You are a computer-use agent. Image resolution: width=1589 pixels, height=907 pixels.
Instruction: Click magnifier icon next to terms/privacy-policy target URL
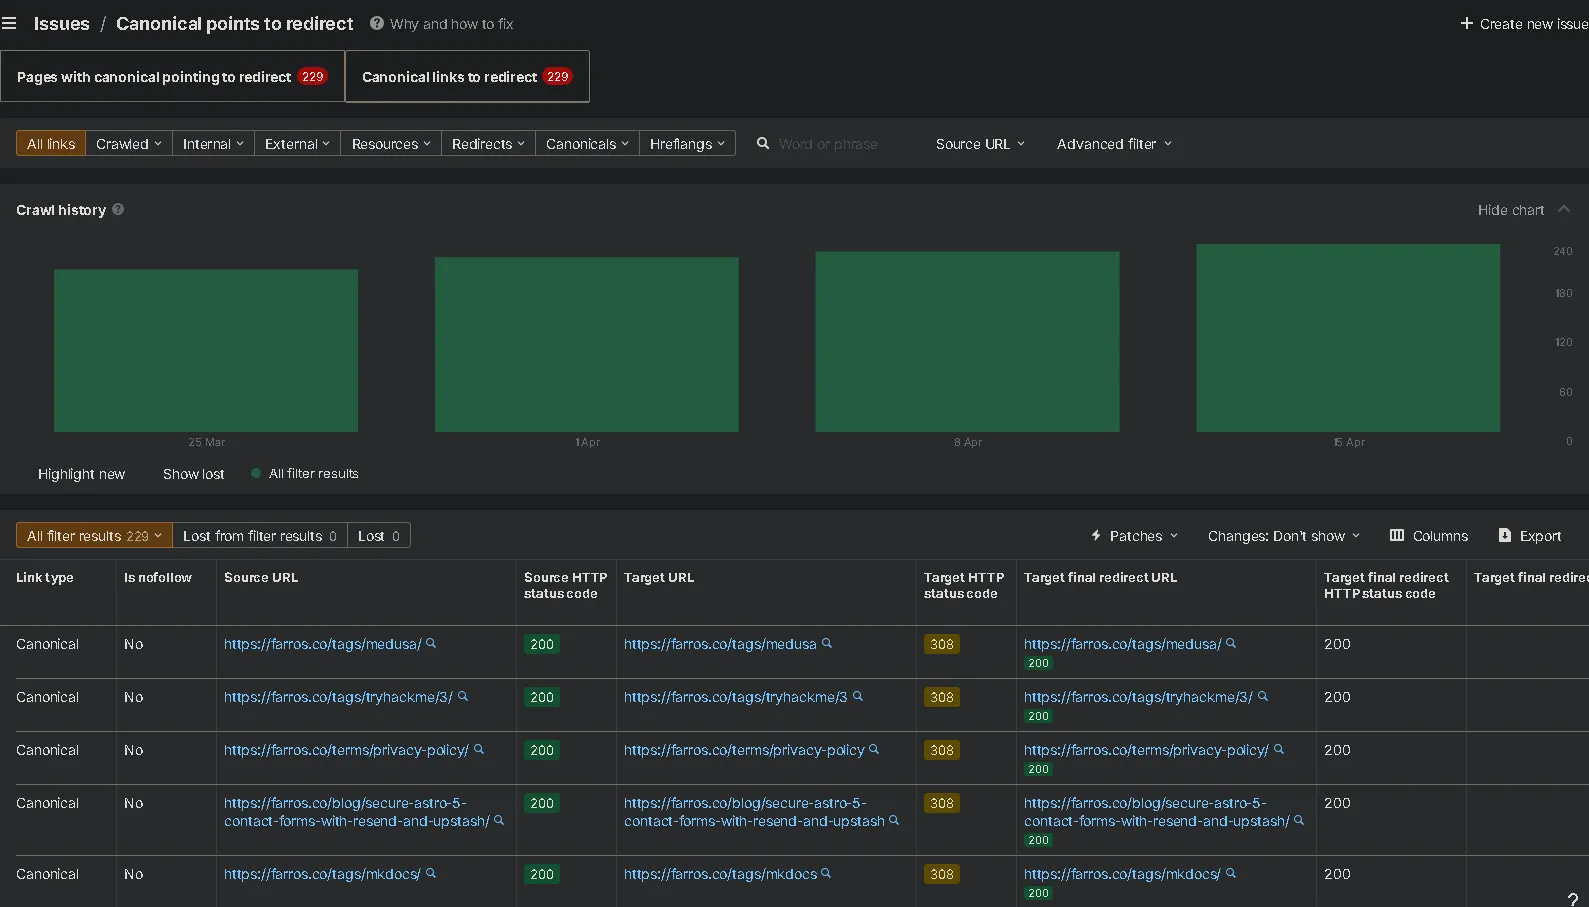click(x=874, y=750)
